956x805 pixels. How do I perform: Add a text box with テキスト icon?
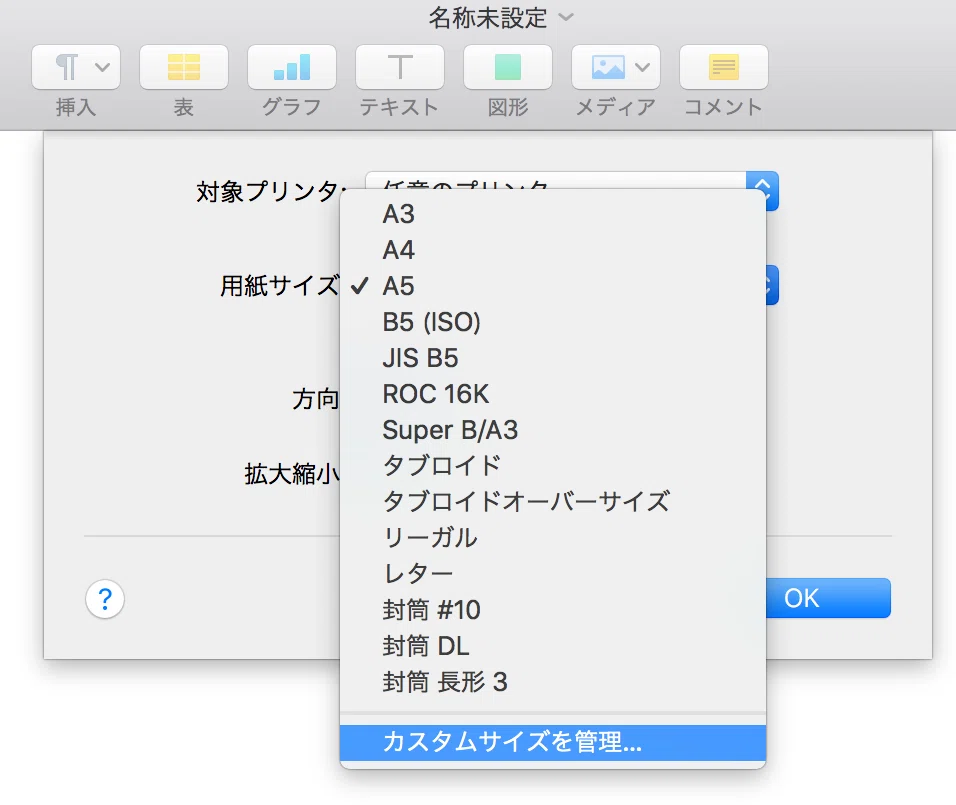(x=399, y=67)
